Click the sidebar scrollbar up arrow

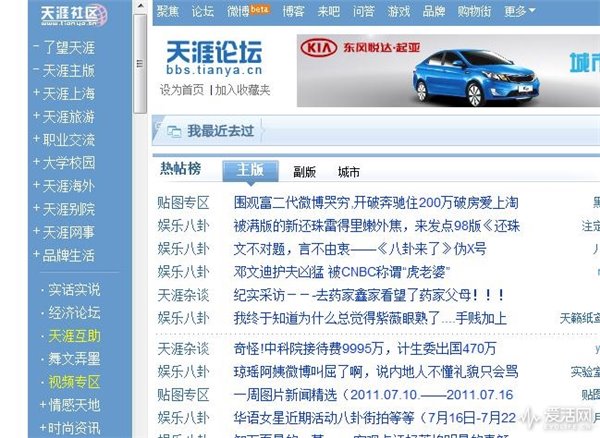tap(140, 6)
